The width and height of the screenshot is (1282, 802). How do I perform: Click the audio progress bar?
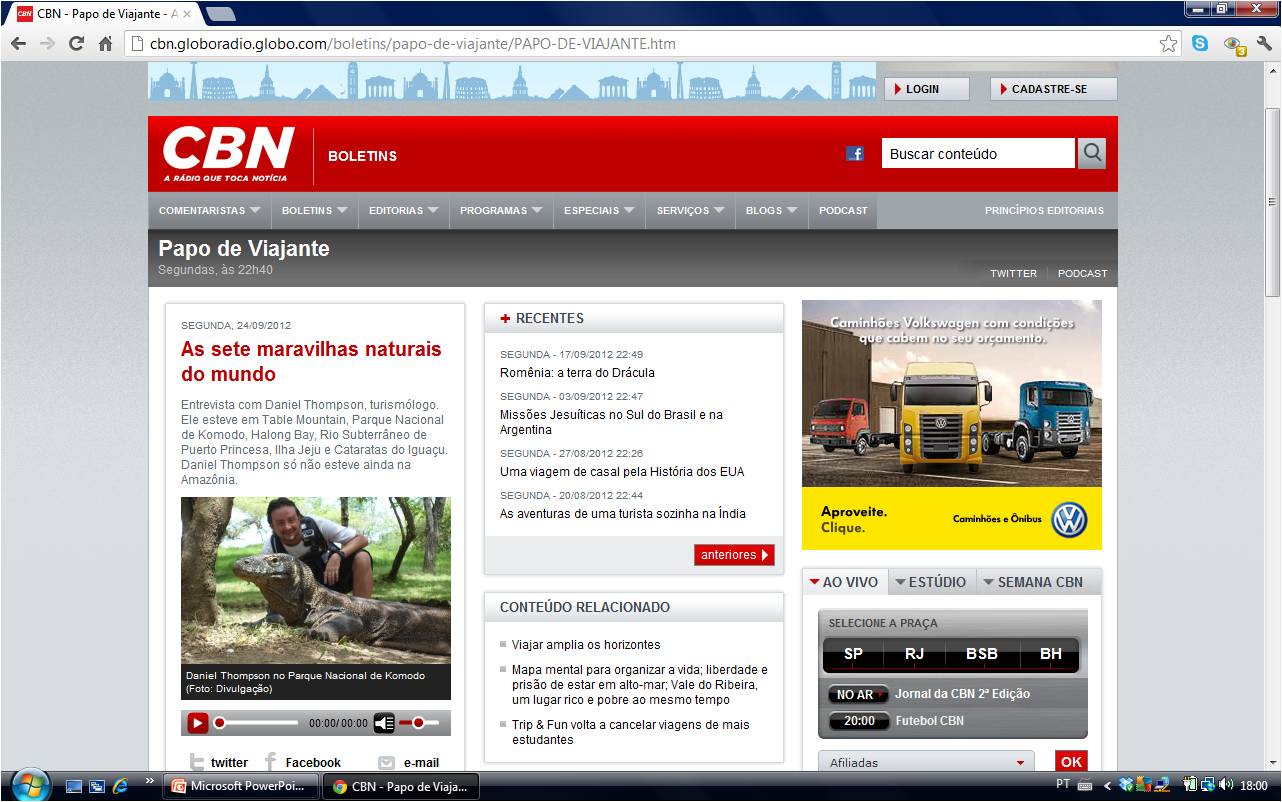point(258,722)
